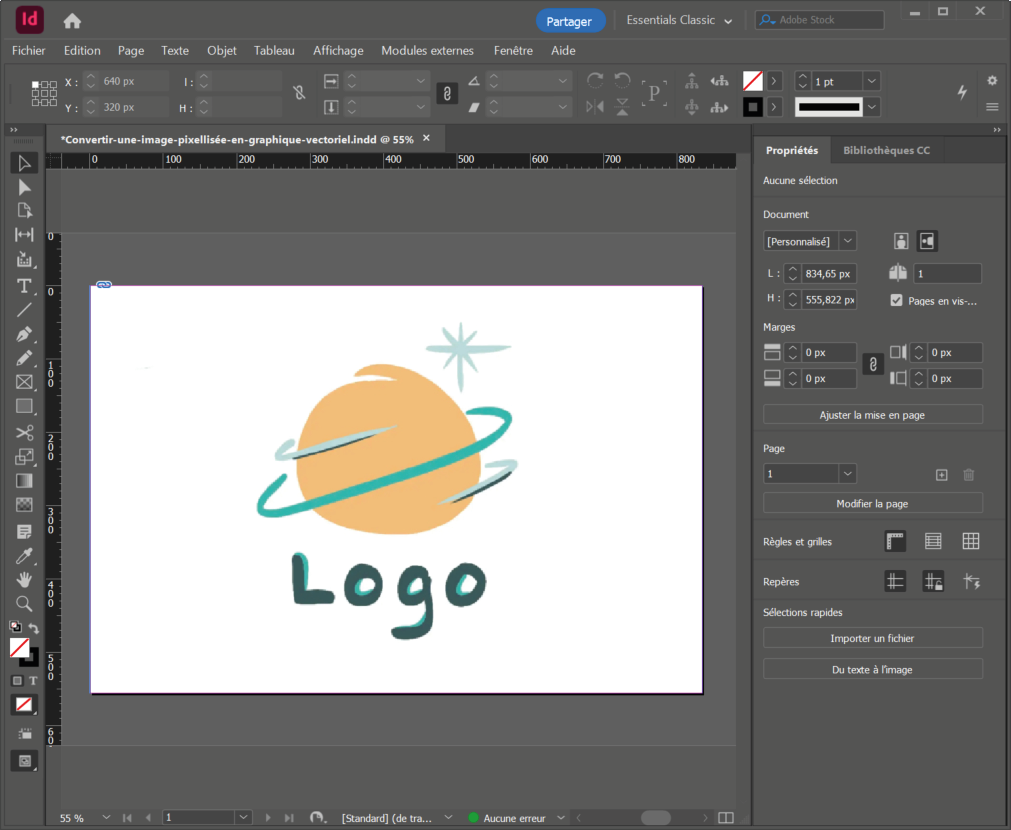
Task: Select the Direct Selection tool
Action: 25,187
